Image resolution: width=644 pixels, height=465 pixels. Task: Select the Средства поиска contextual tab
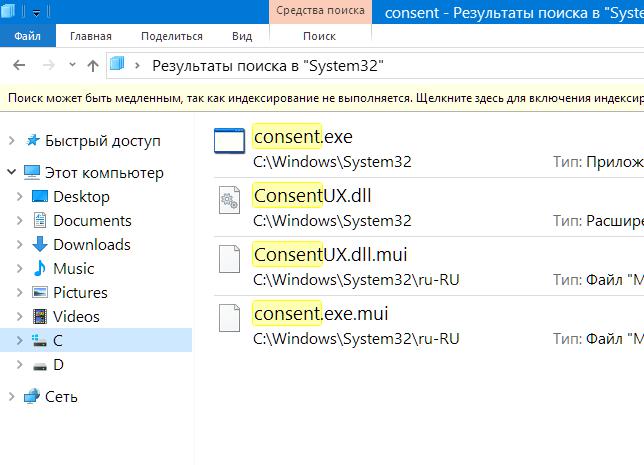click(320, 11)
